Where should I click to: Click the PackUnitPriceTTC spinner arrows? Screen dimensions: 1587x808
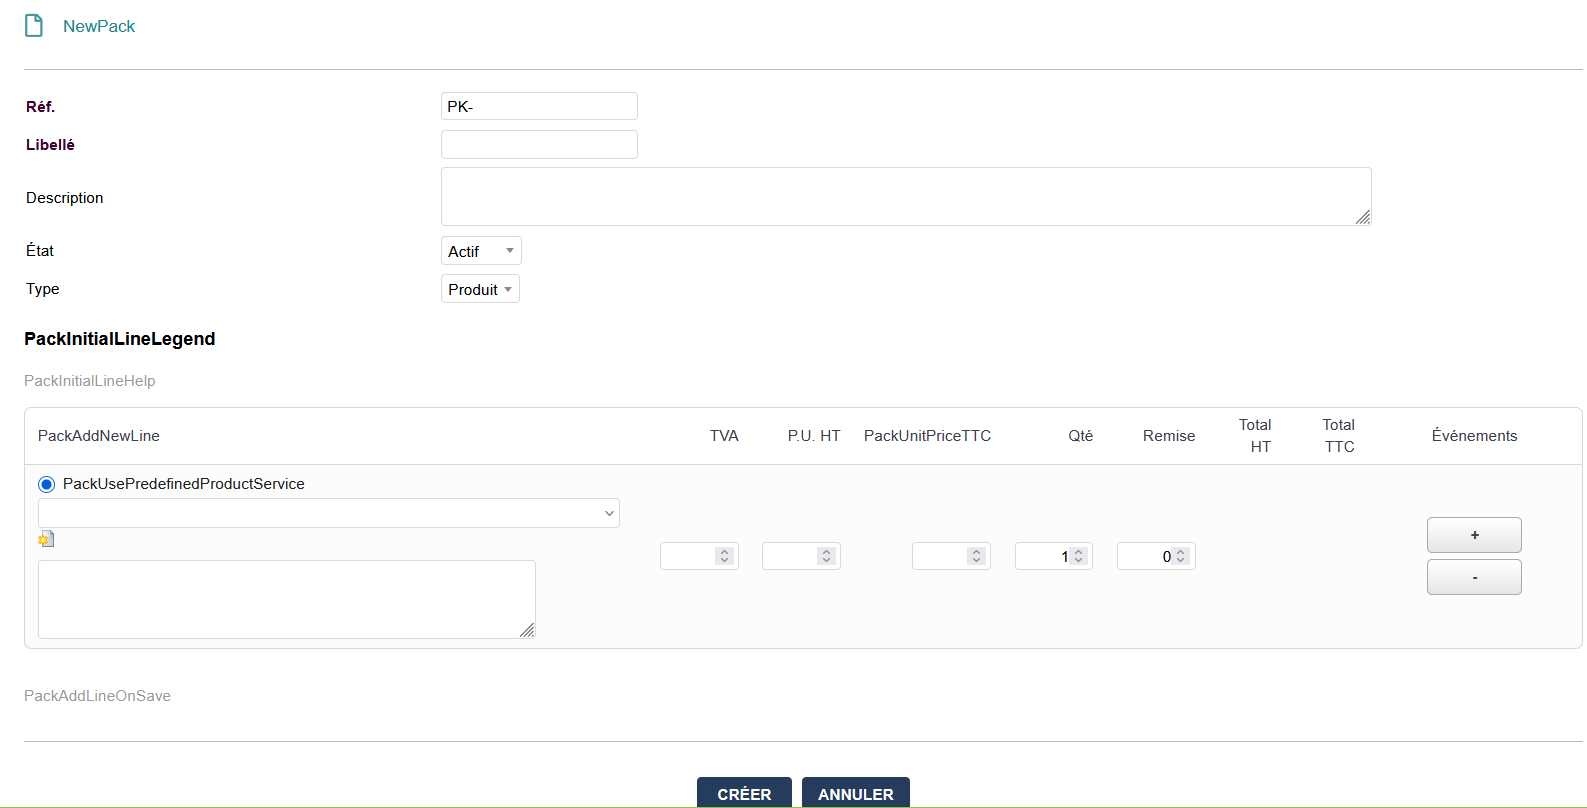pos(976,556)
